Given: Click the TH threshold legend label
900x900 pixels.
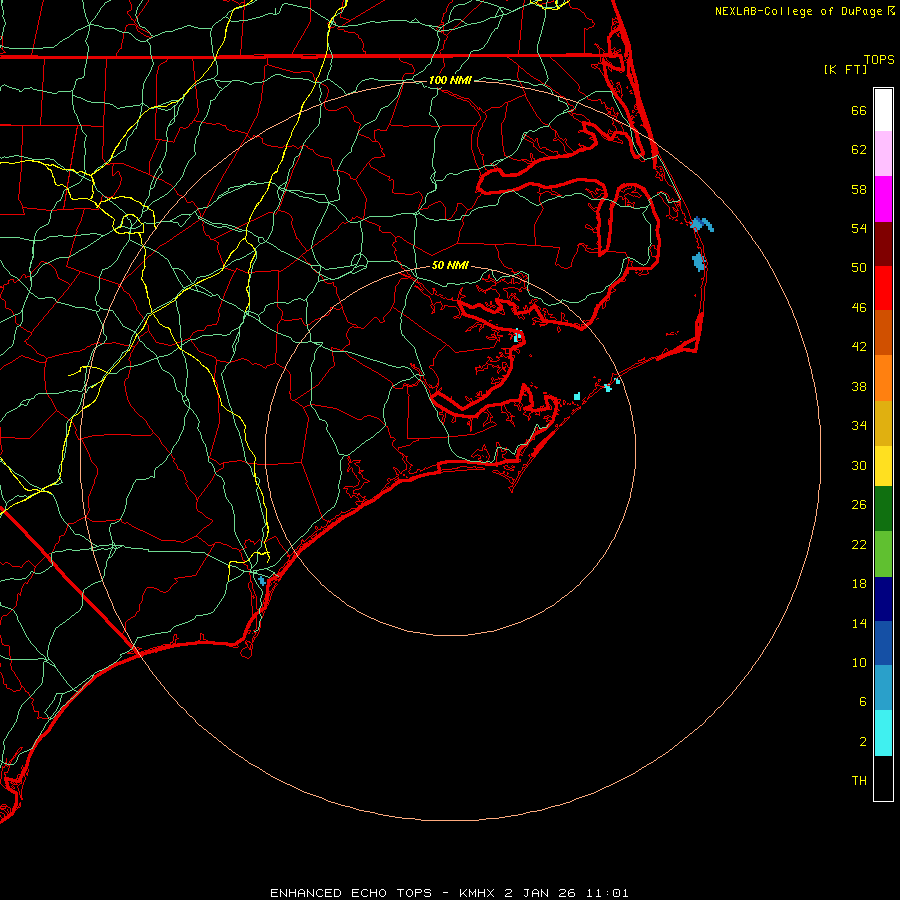Looking at the screenshot, I should tap(859, 781).
